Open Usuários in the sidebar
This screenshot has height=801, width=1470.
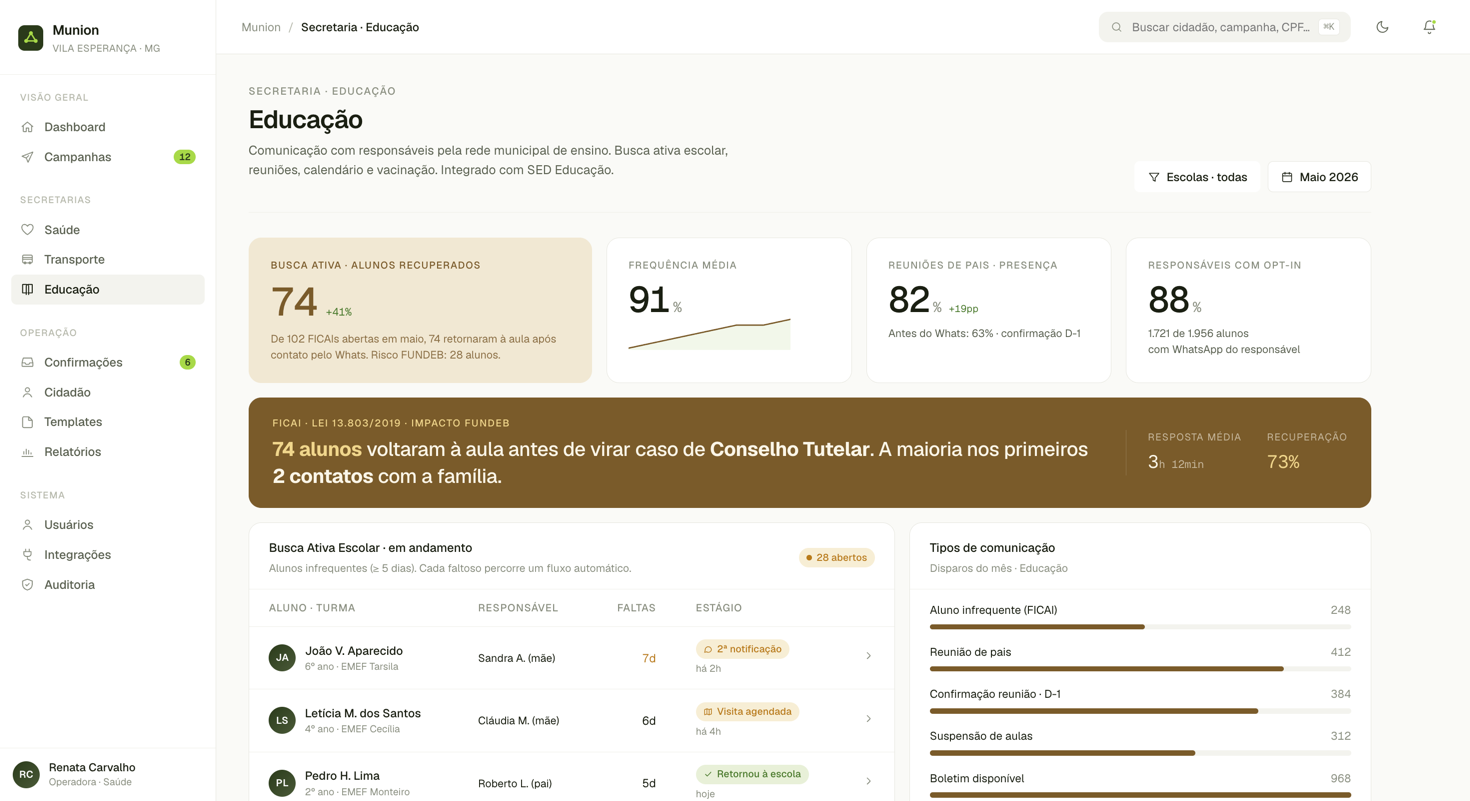coord(108,525)
